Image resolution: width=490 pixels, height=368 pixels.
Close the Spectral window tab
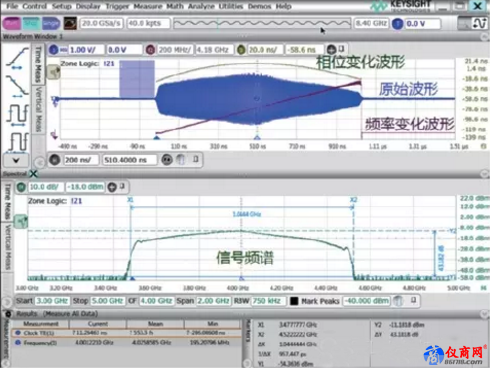[33, 174]
